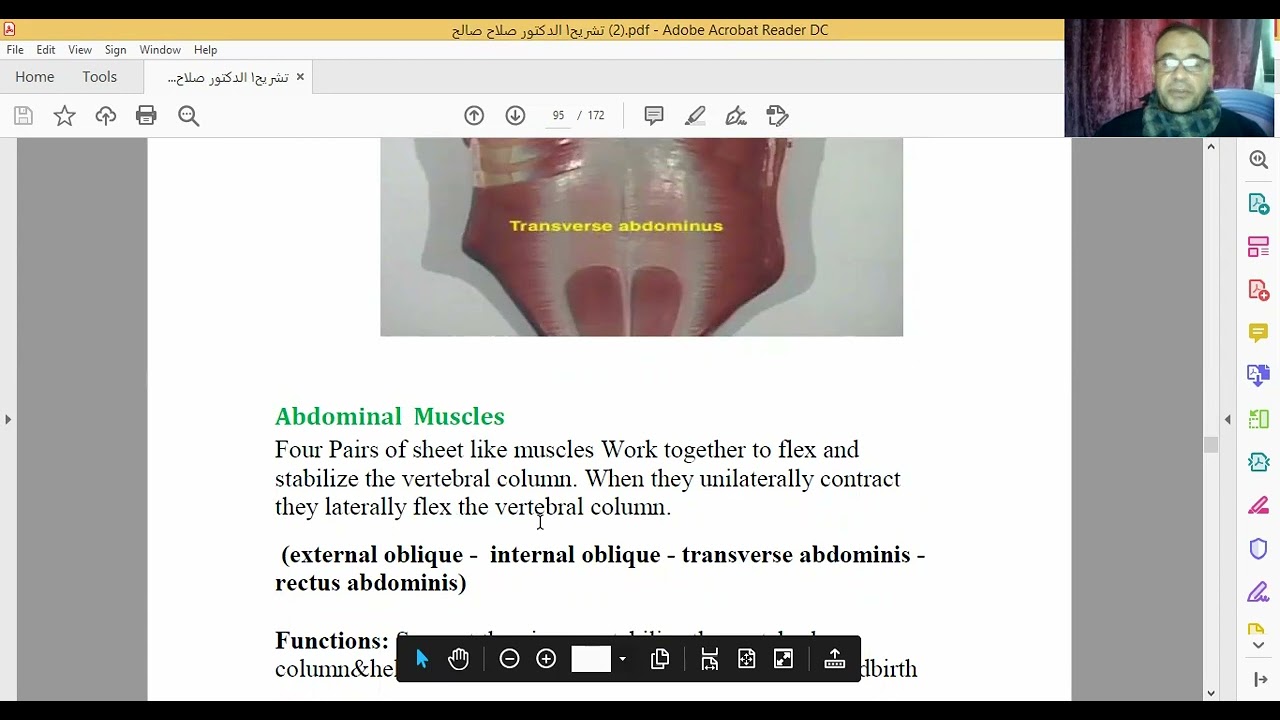Click the page number field showing 95

[558, 116]
